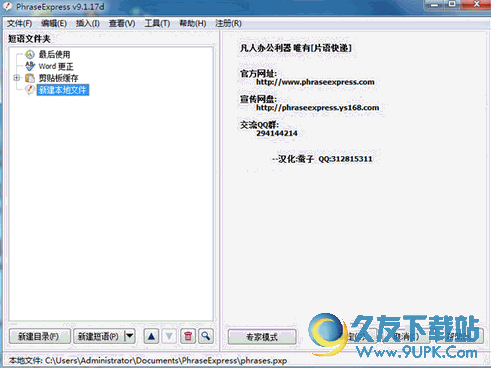Minimize the PhraseExpress window
The image size is (491, 368).
click(x=434, y=4)
